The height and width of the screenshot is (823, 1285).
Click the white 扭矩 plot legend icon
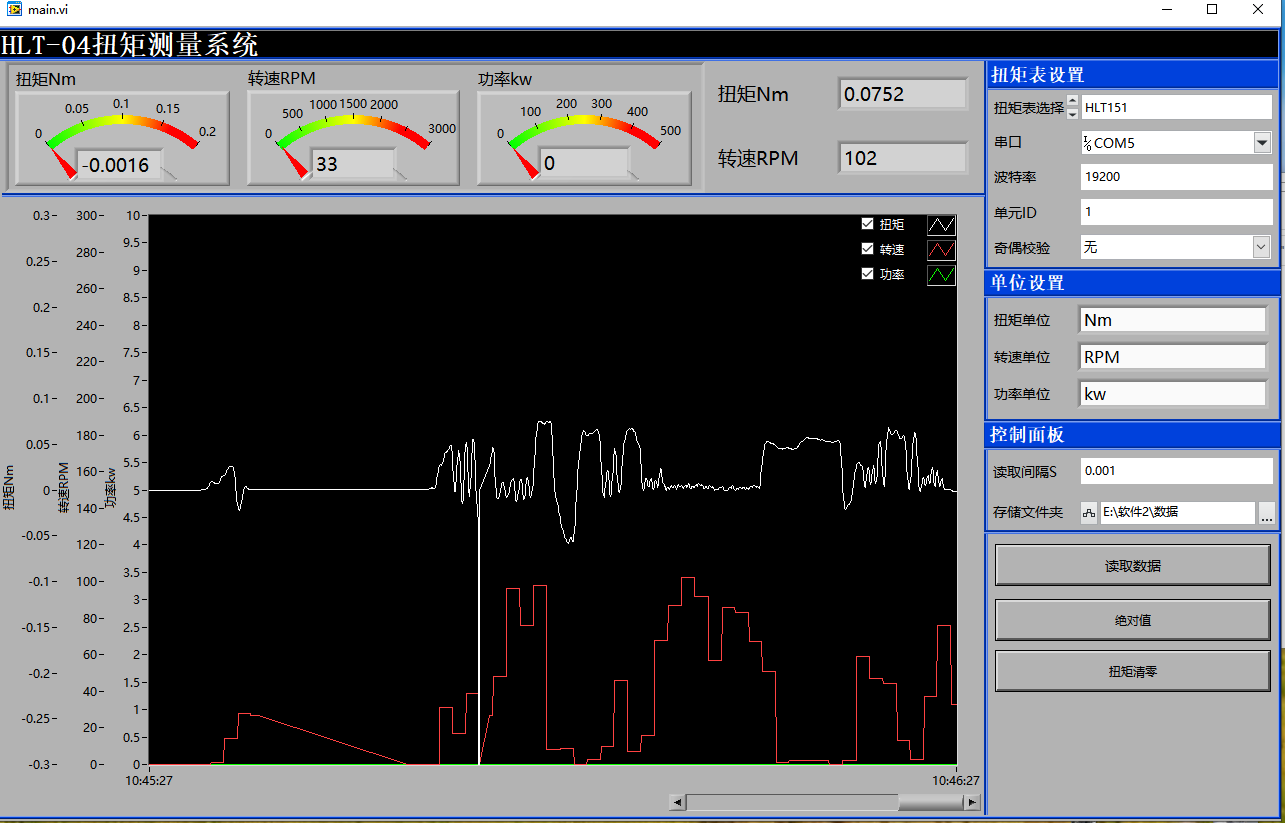tap(941, 225)
